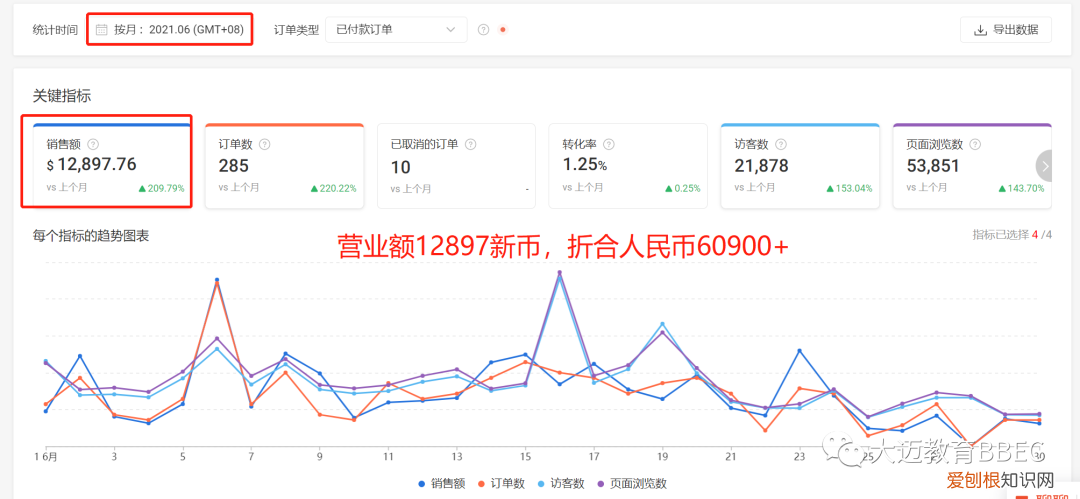The height and width of the screenshot is (499, 1080).
Task: Click the 关键指标 section heading
Action: click(62, 96)
